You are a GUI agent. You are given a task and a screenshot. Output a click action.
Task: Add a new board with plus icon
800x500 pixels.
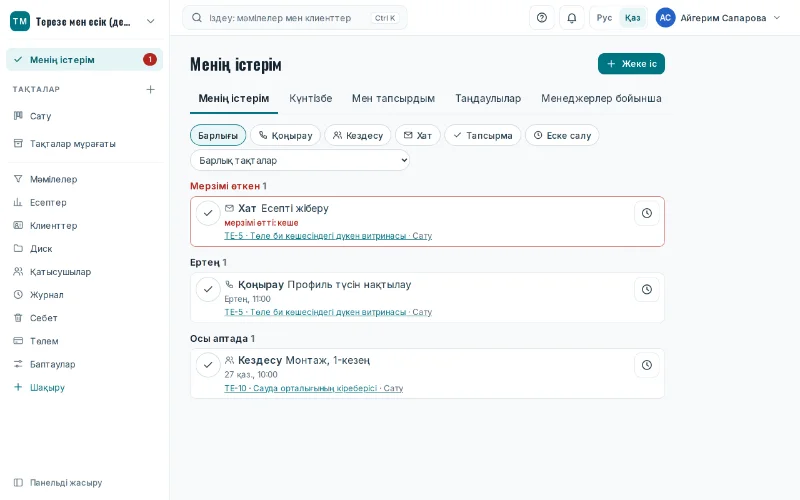click(x=151, y=89)
